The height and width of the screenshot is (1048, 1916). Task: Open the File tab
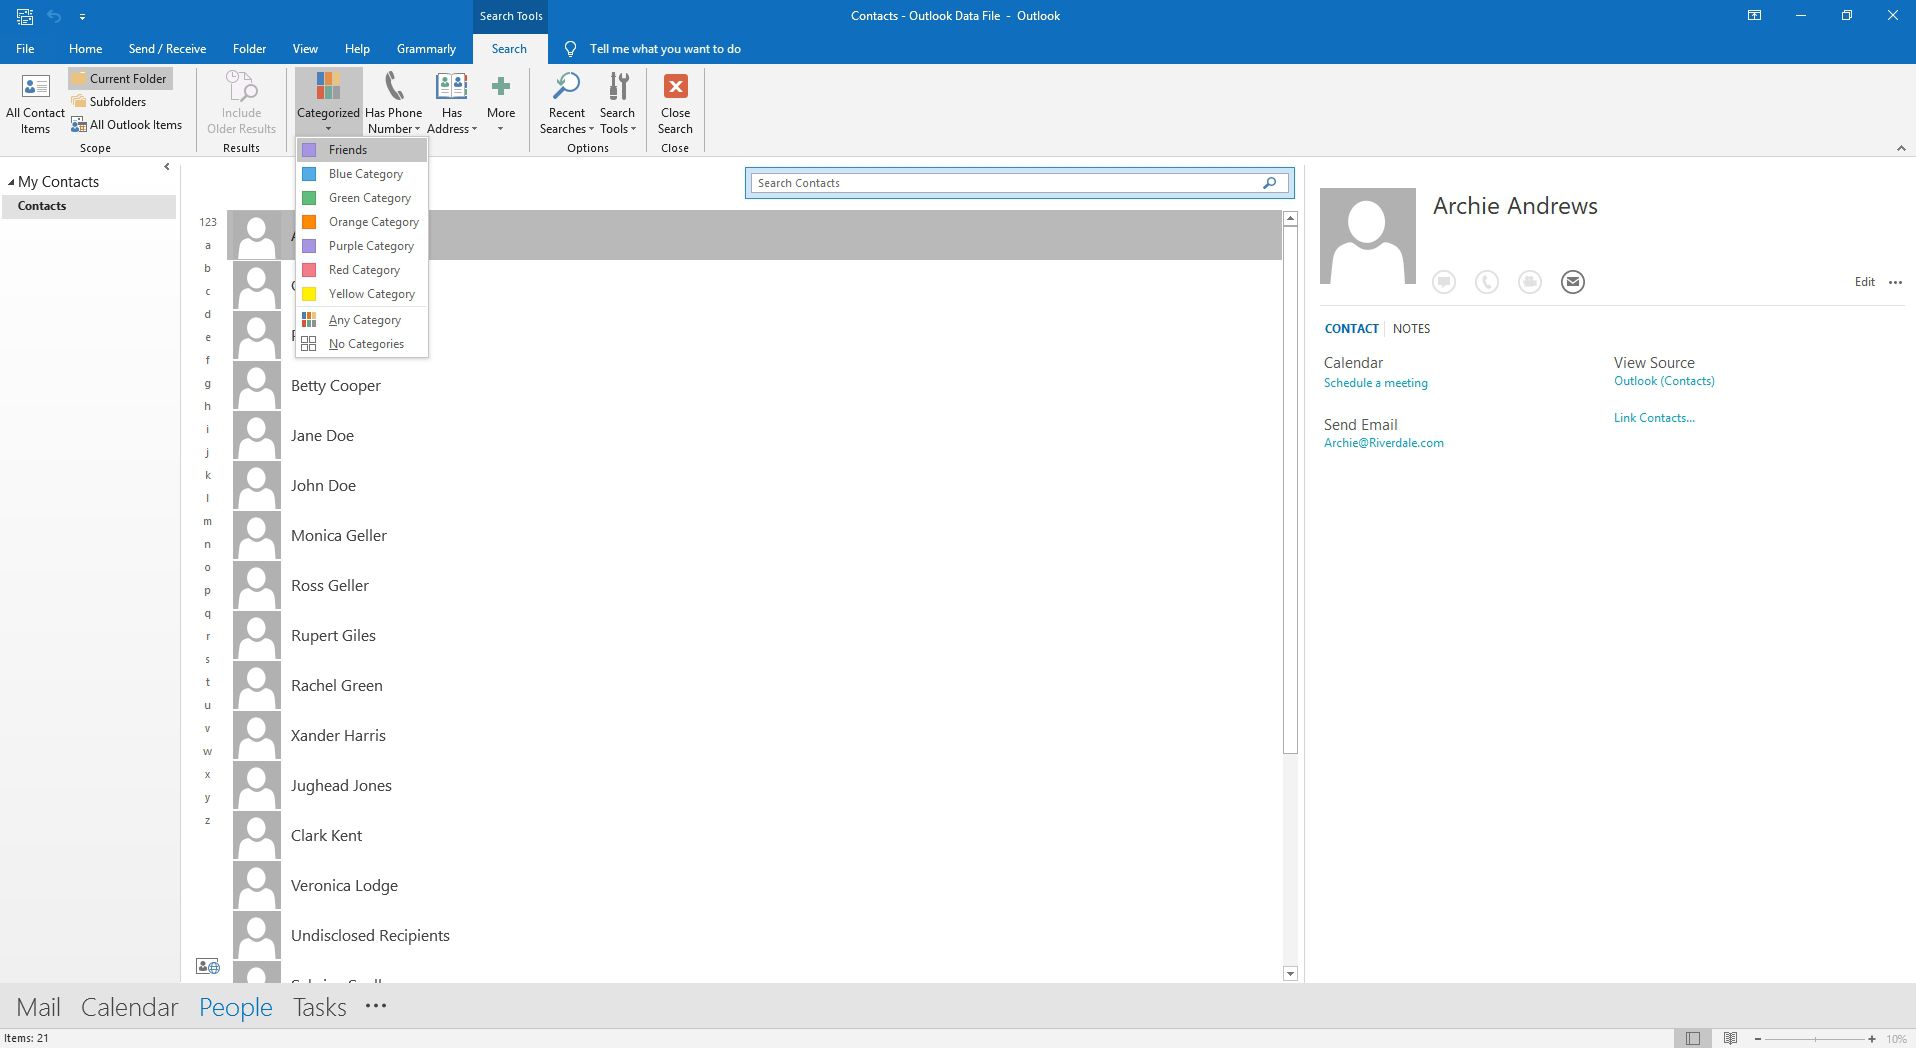tap(25, 48)
